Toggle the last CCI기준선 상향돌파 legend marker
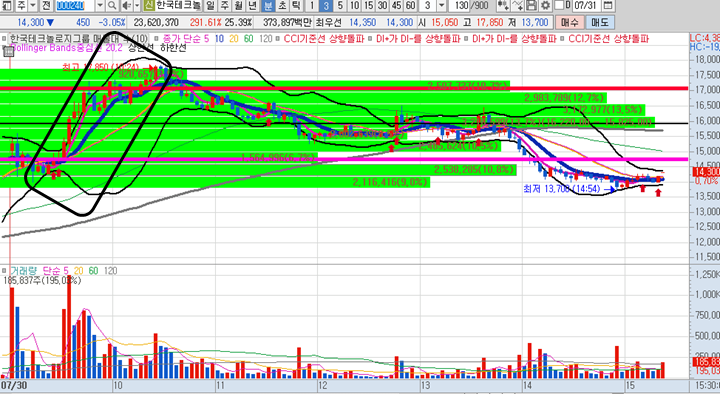The width and height of the screenshot is (720, 394). coord(562,39)
